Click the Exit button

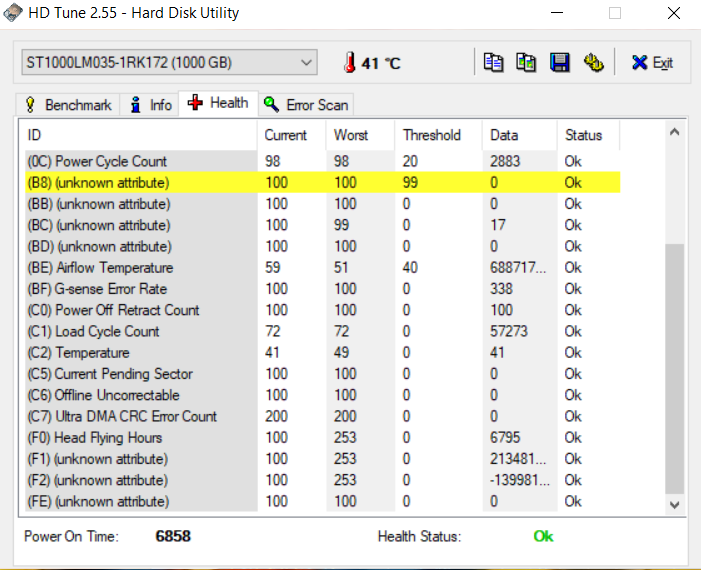tap(652, 63)
